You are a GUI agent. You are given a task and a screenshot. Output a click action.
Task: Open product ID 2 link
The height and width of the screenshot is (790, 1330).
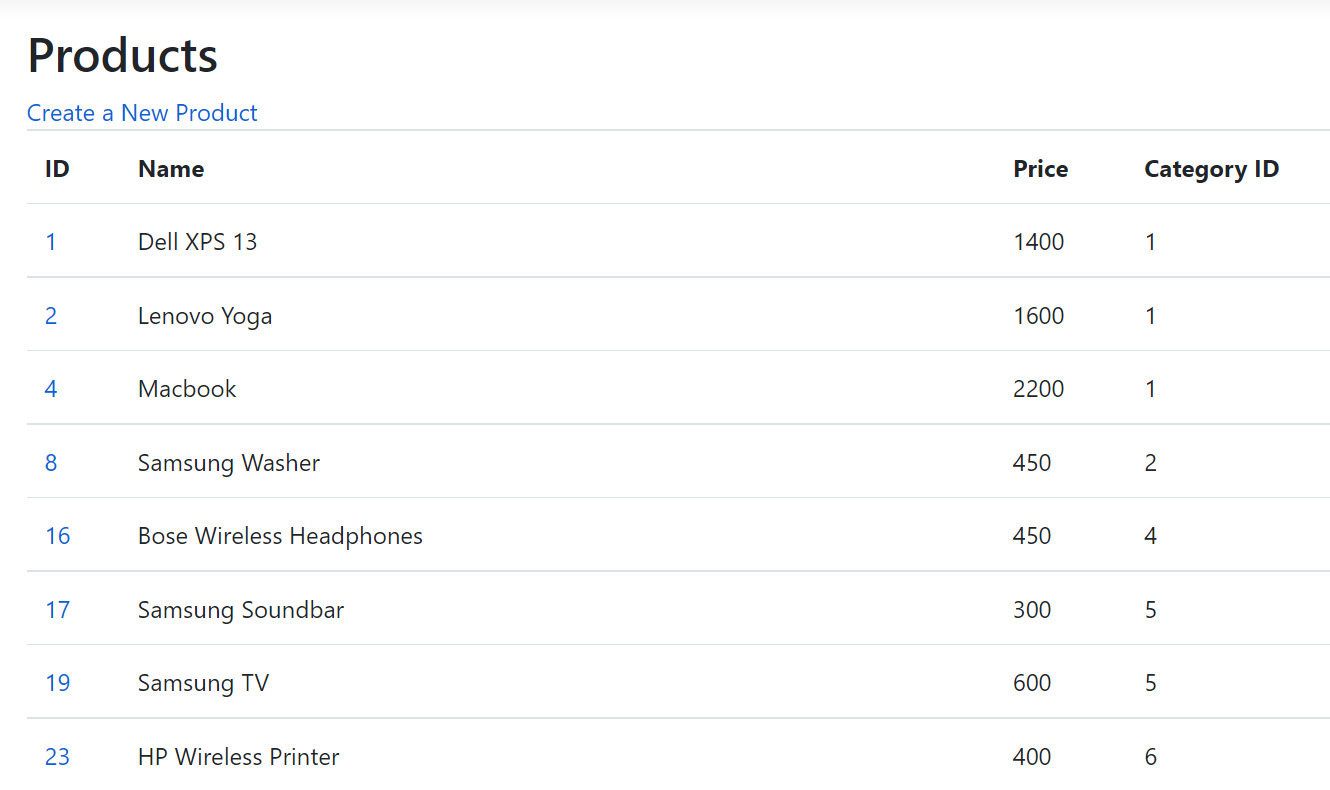click(51, 316)
